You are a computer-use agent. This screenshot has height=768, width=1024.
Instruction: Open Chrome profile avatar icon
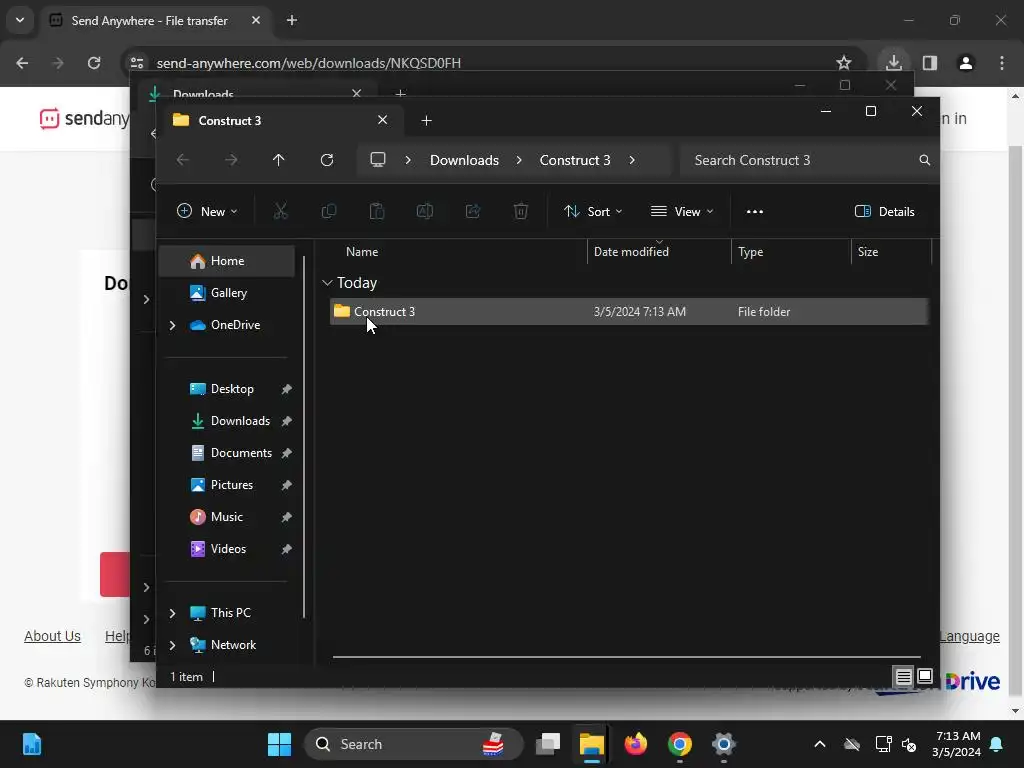click(x=965, y=63)
